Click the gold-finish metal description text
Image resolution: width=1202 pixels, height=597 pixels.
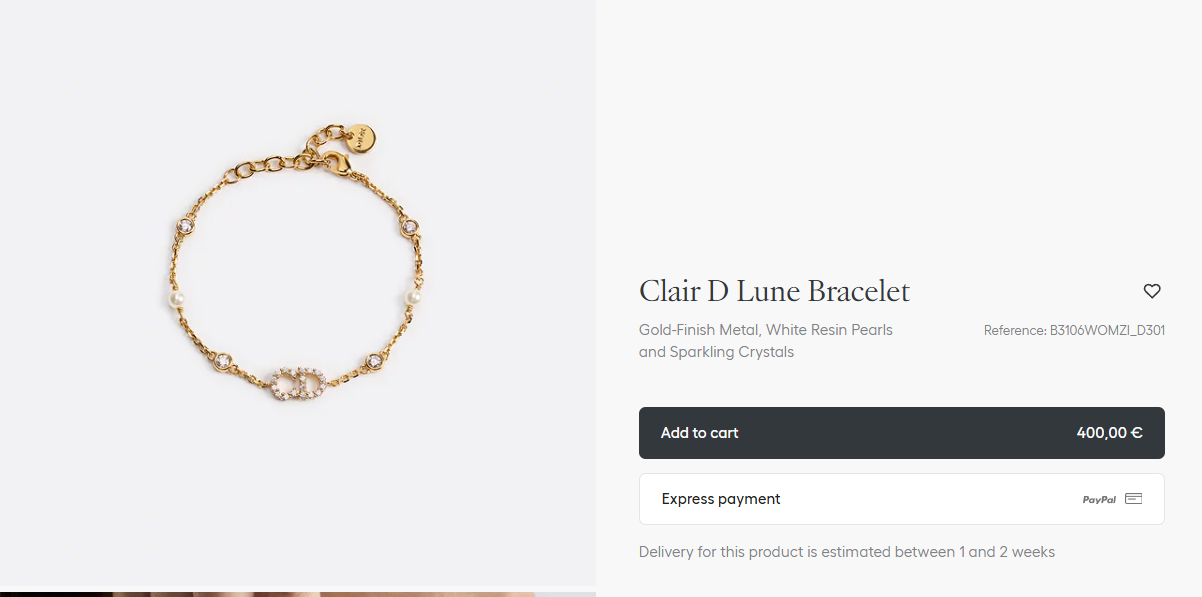pos(766,341)
